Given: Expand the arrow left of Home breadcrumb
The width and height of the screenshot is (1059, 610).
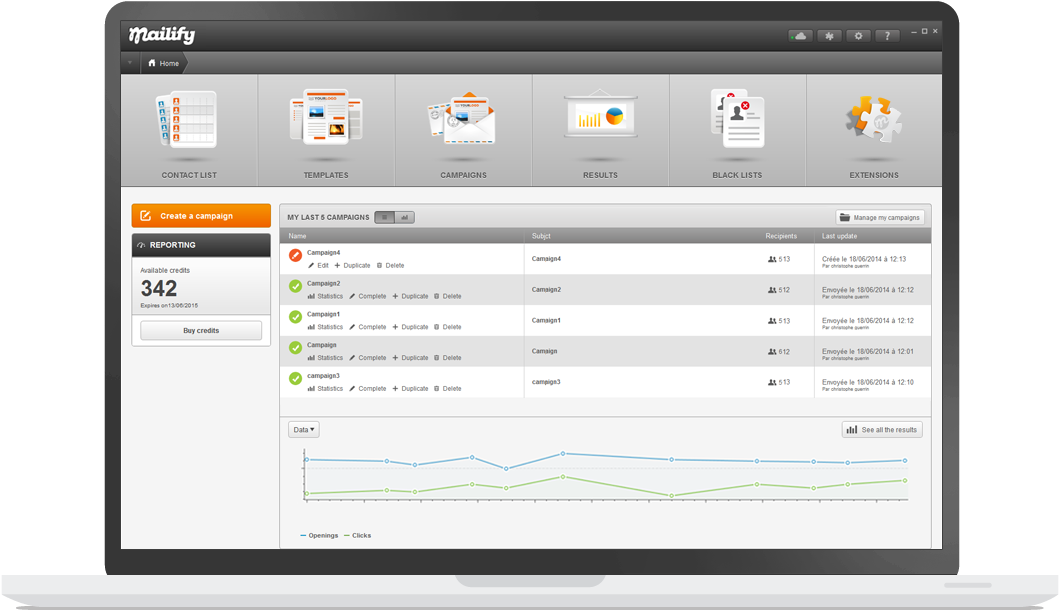Looking at the screenshot, I should 130,63.
